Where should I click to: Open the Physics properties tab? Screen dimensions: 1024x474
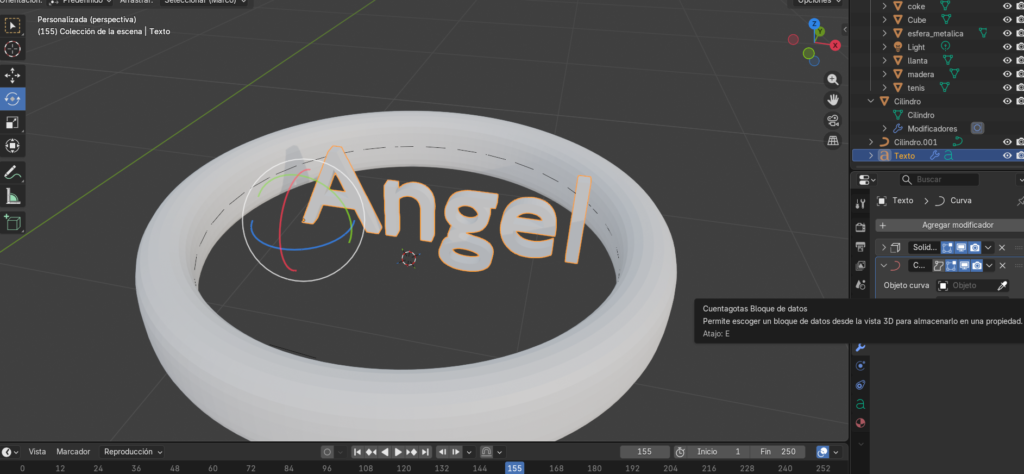click(x=860, y=366)
